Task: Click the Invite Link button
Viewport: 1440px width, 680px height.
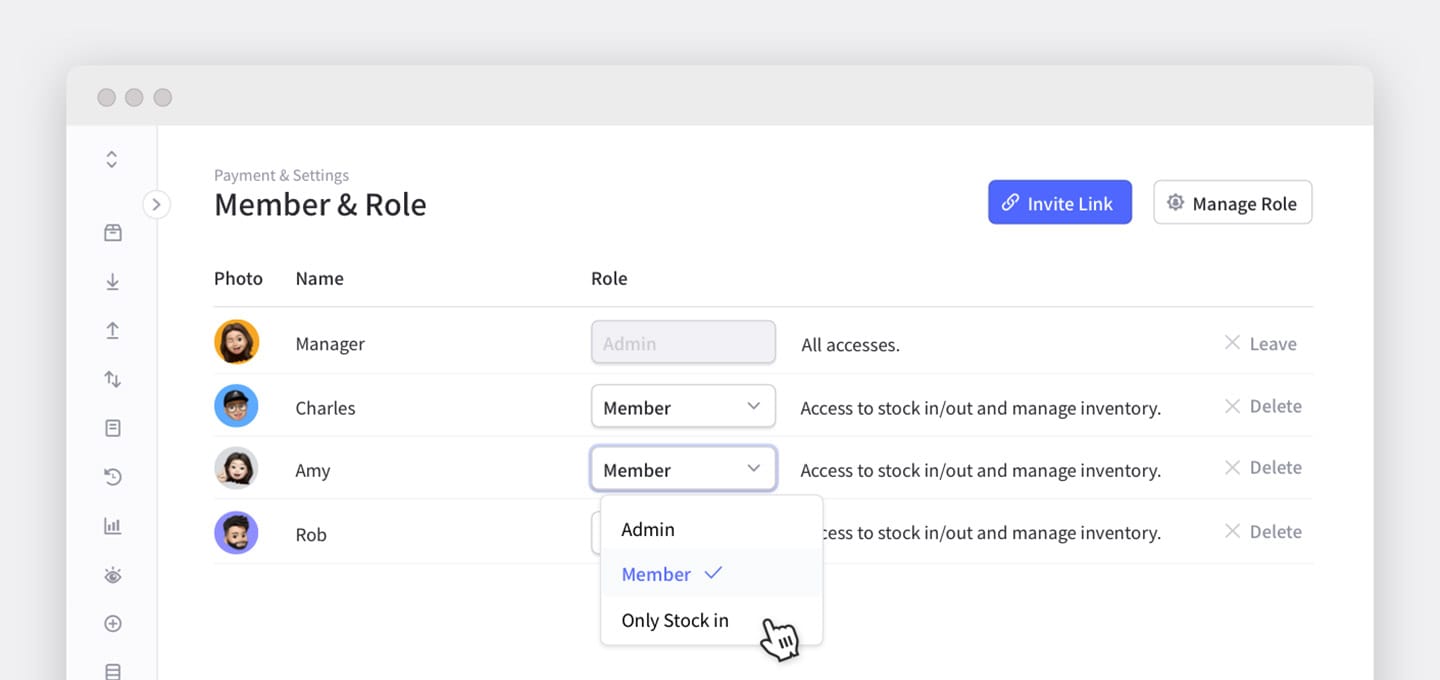Action: pyautogui.click(x=1059, y=202)
